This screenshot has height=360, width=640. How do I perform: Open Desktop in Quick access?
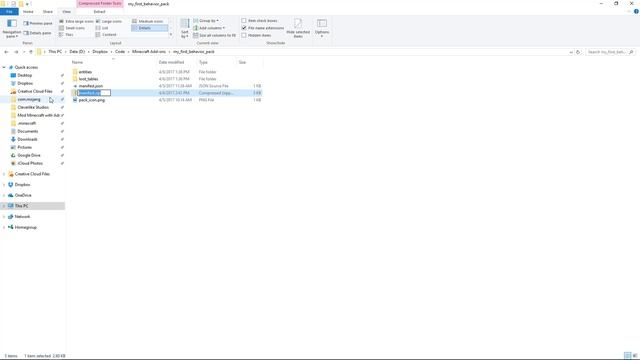(x=24, y=76)
